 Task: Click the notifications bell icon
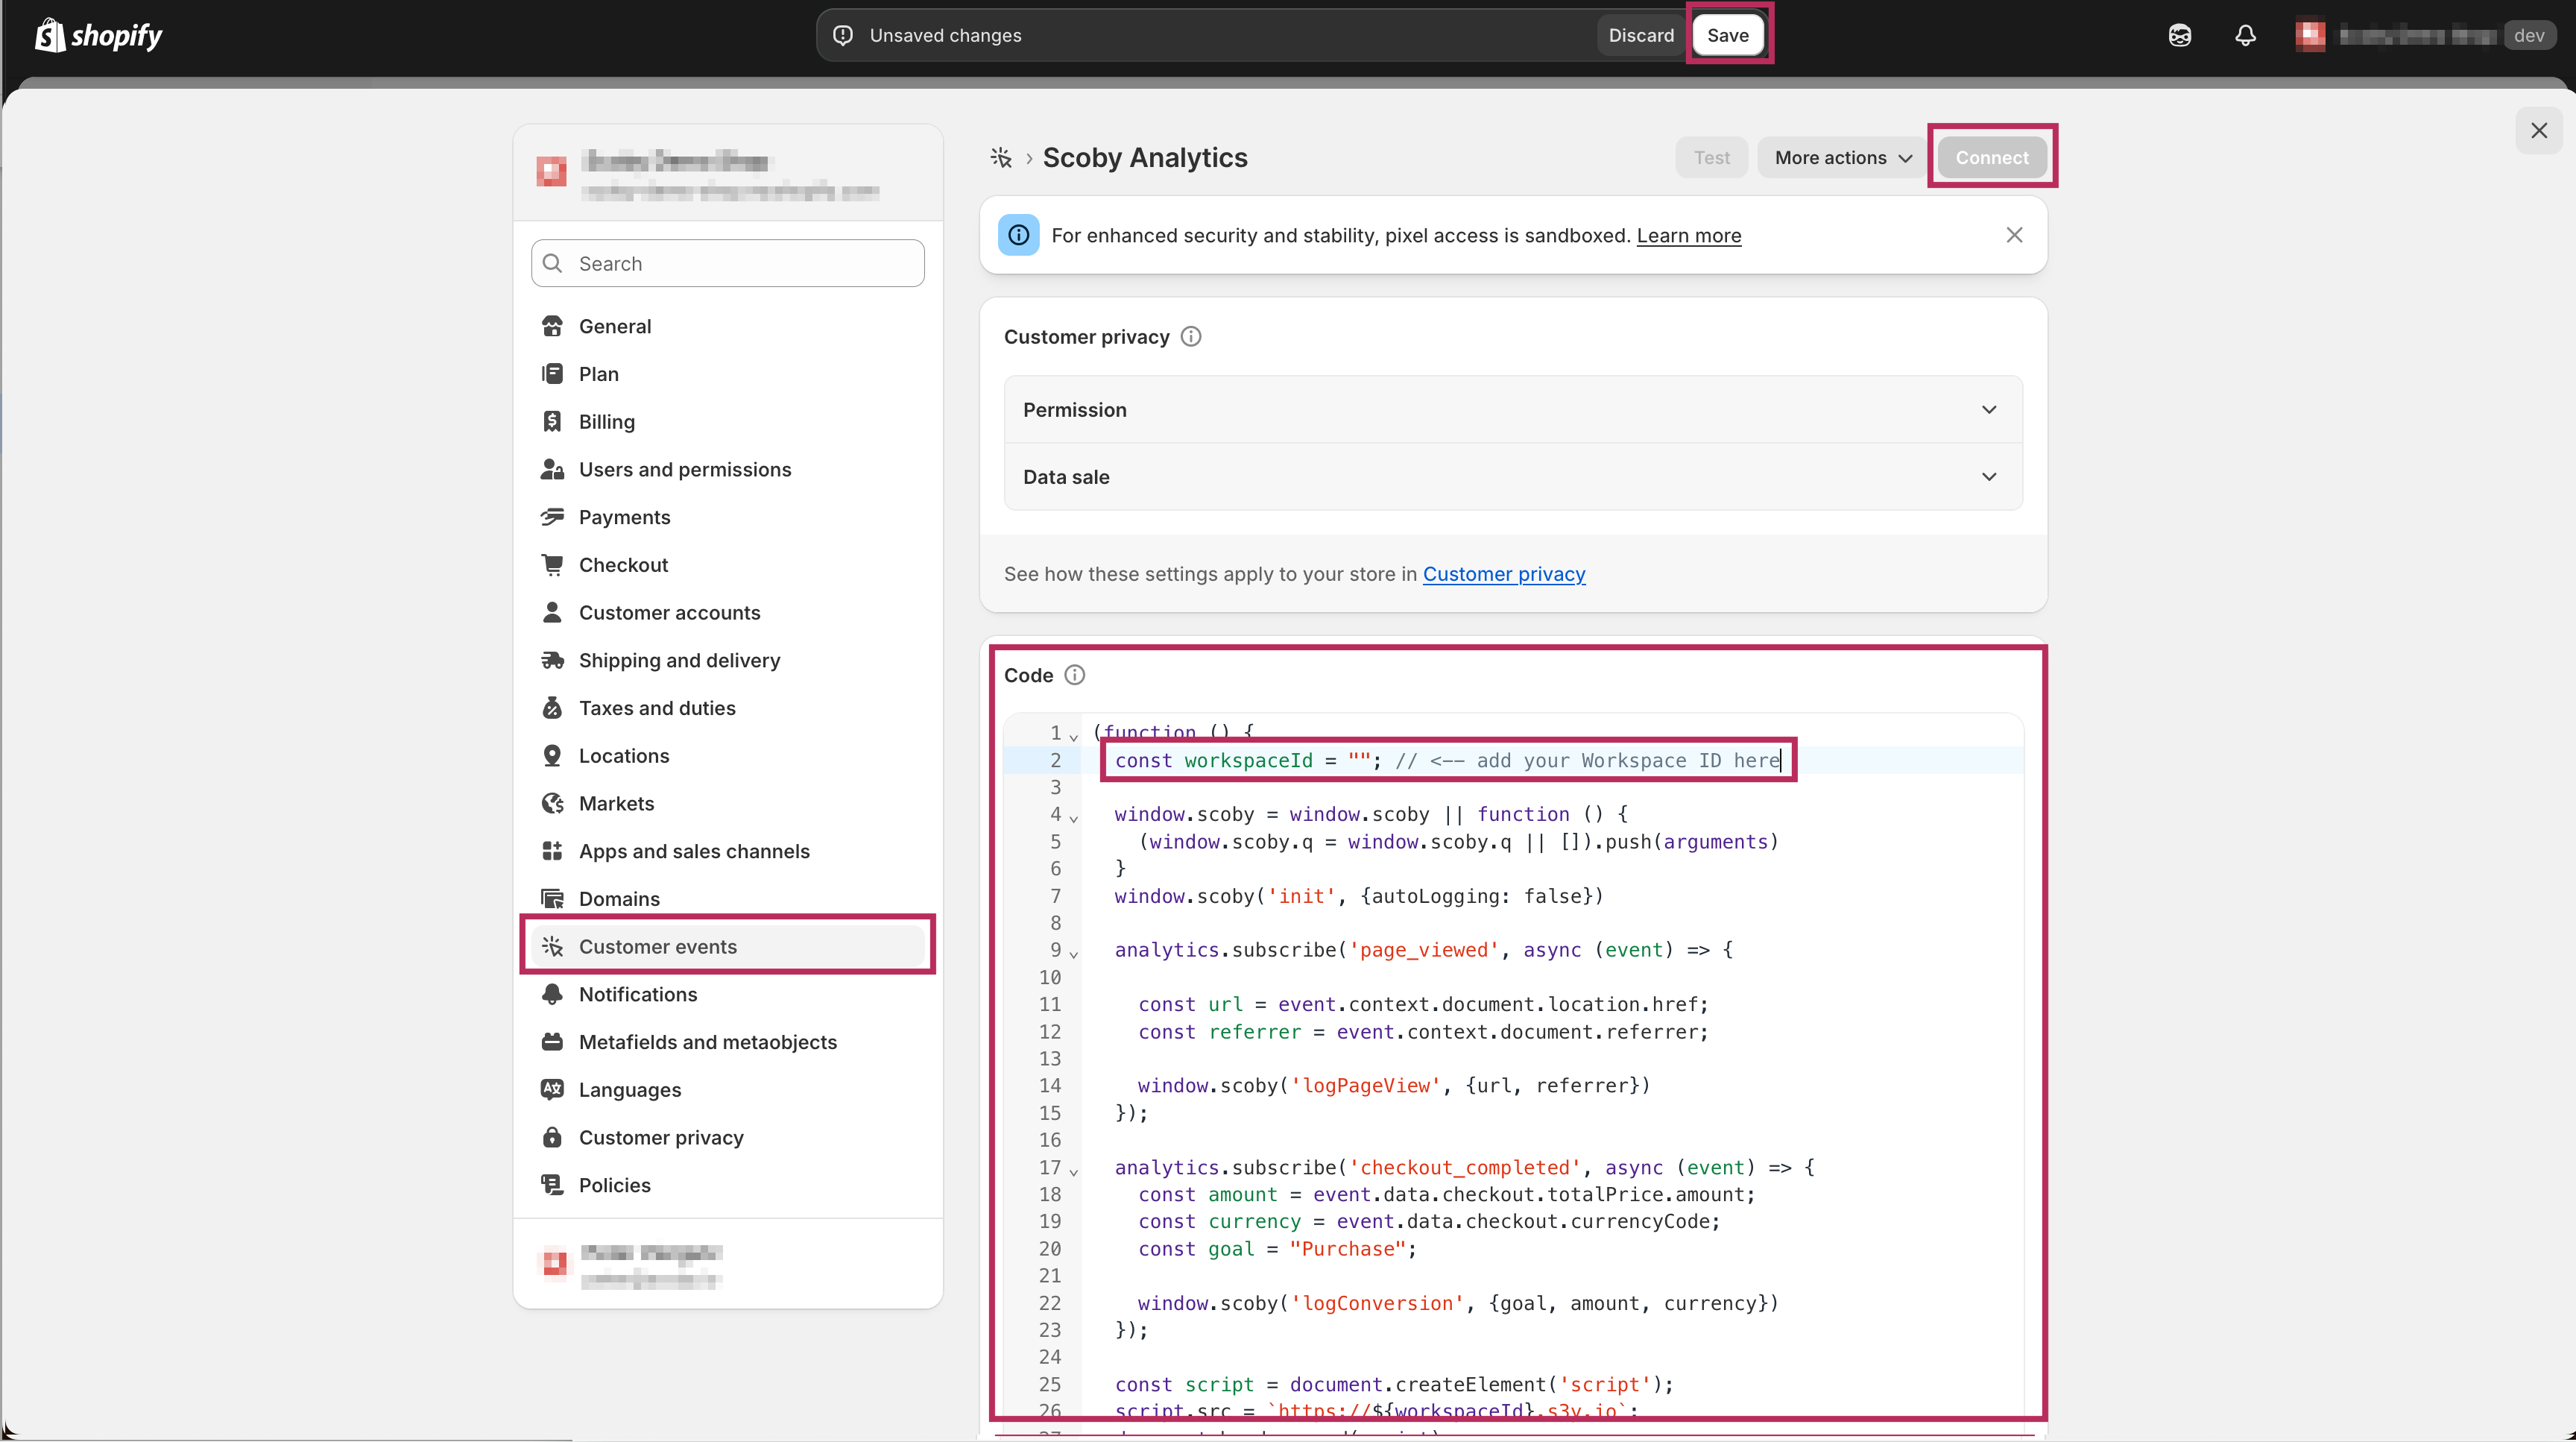coord(2245,36)
